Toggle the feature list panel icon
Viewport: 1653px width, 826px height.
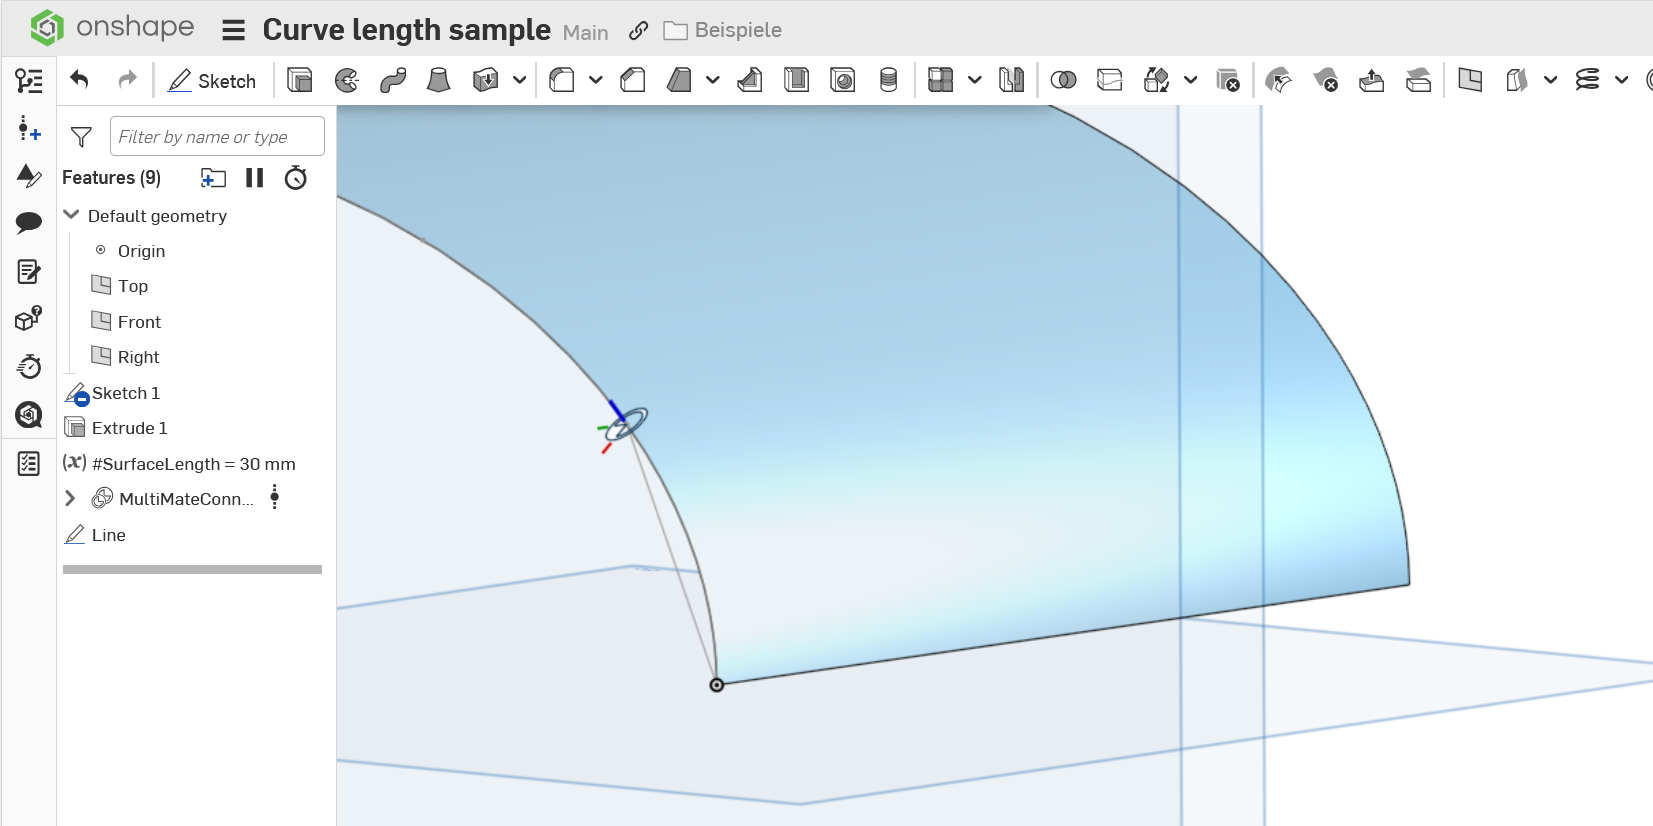tap(29, 81)
